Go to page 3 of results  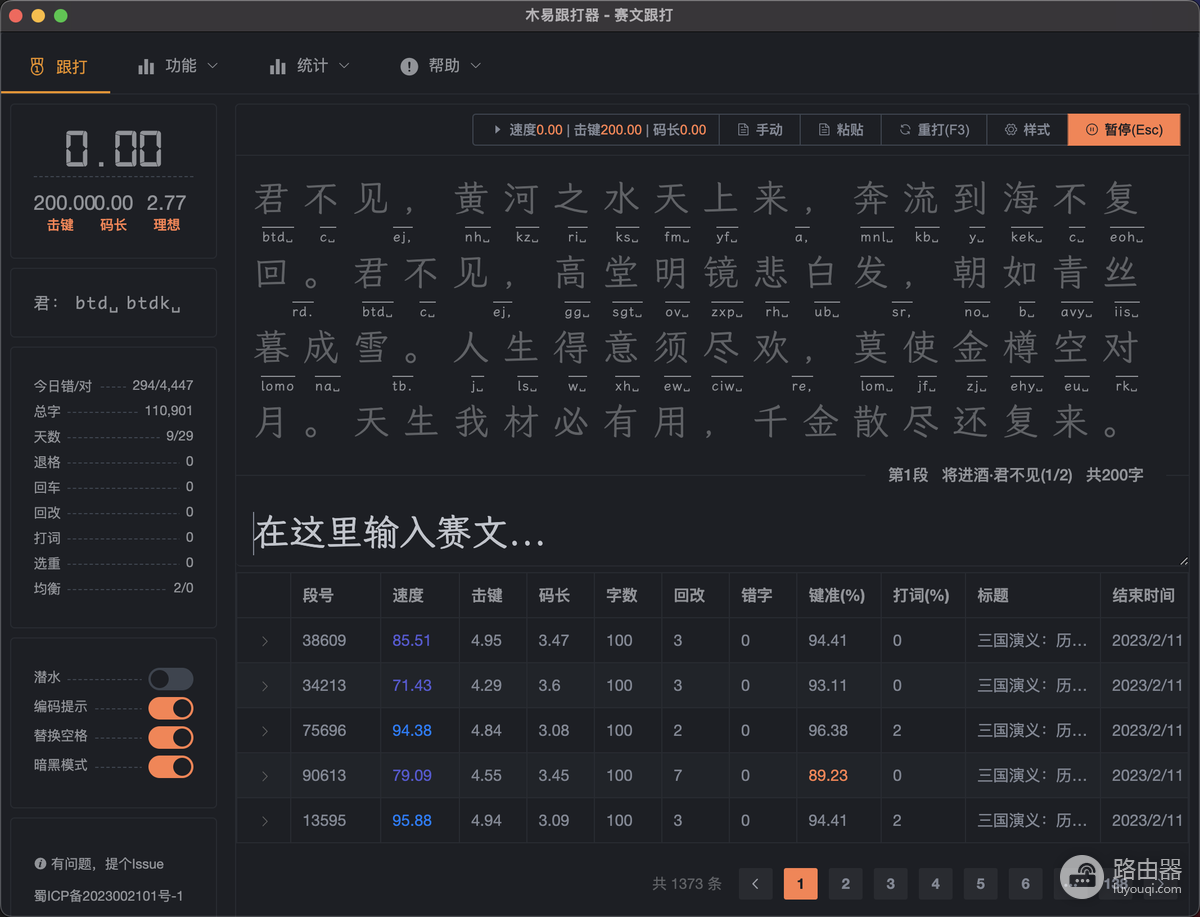(891, 884)
